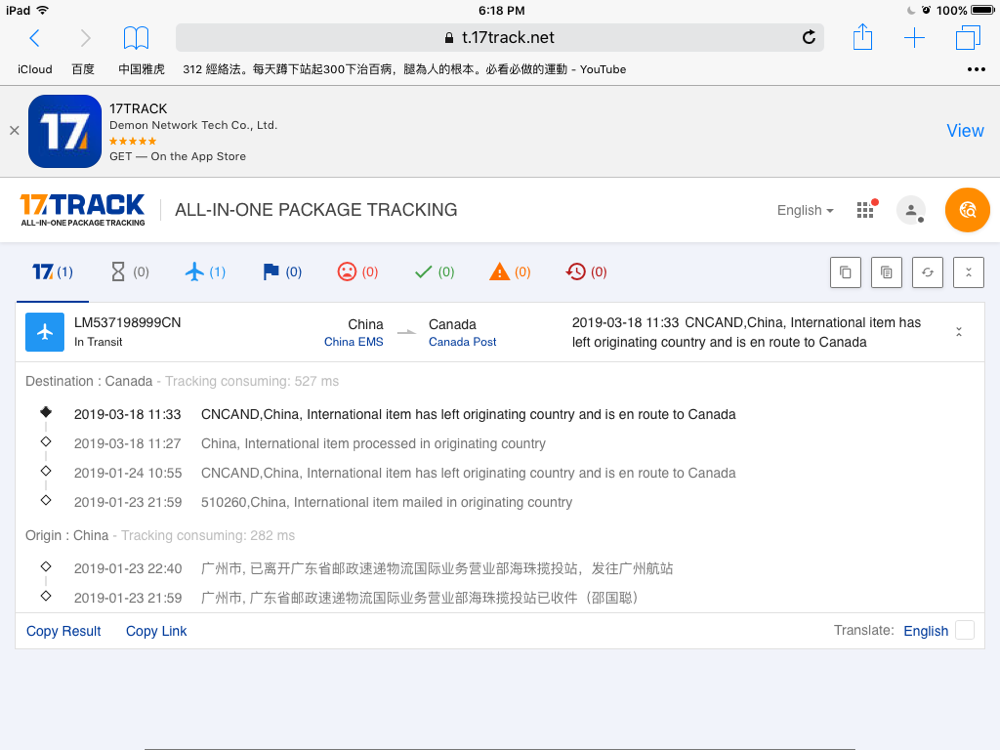Show all Safari tabs icon
1000x750 pixels.
(967, 38)
